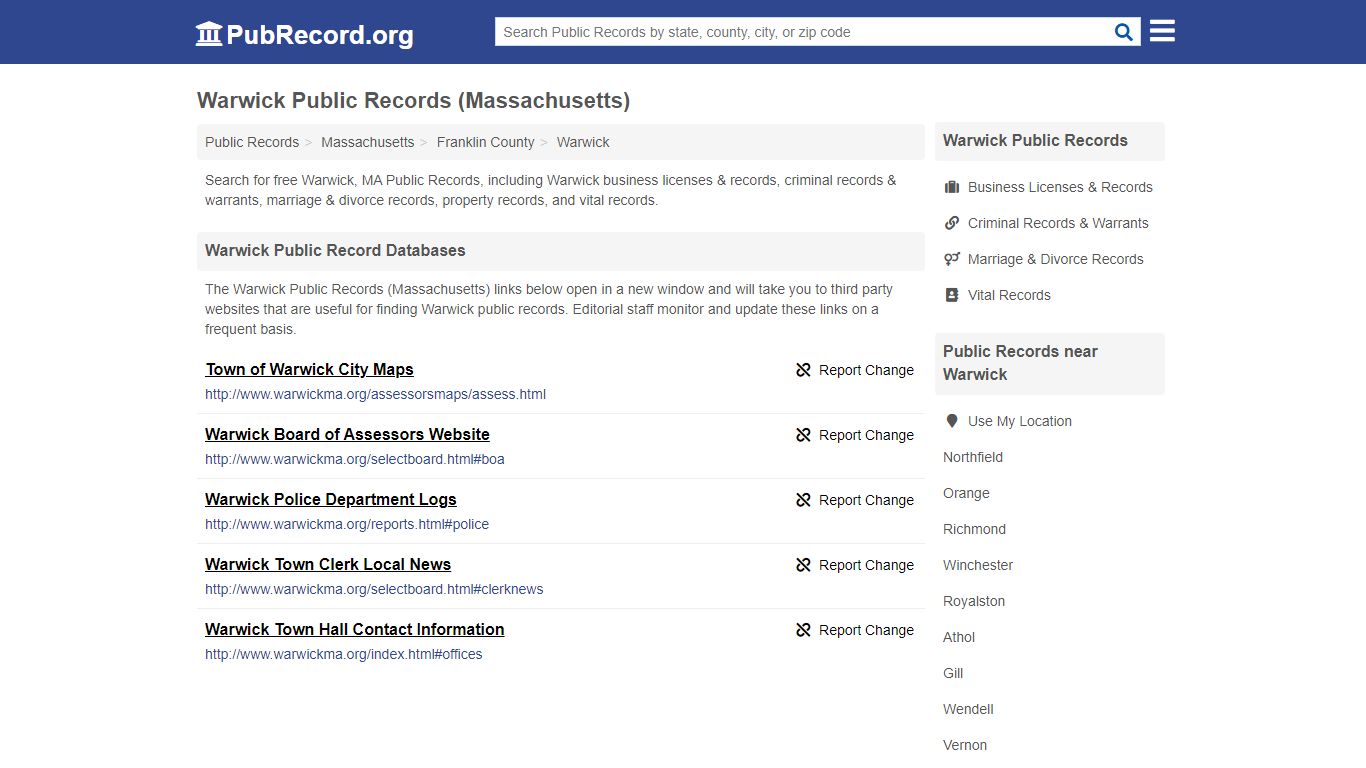Open Warwick Town Clerk Local News link

tap(328, 564)
